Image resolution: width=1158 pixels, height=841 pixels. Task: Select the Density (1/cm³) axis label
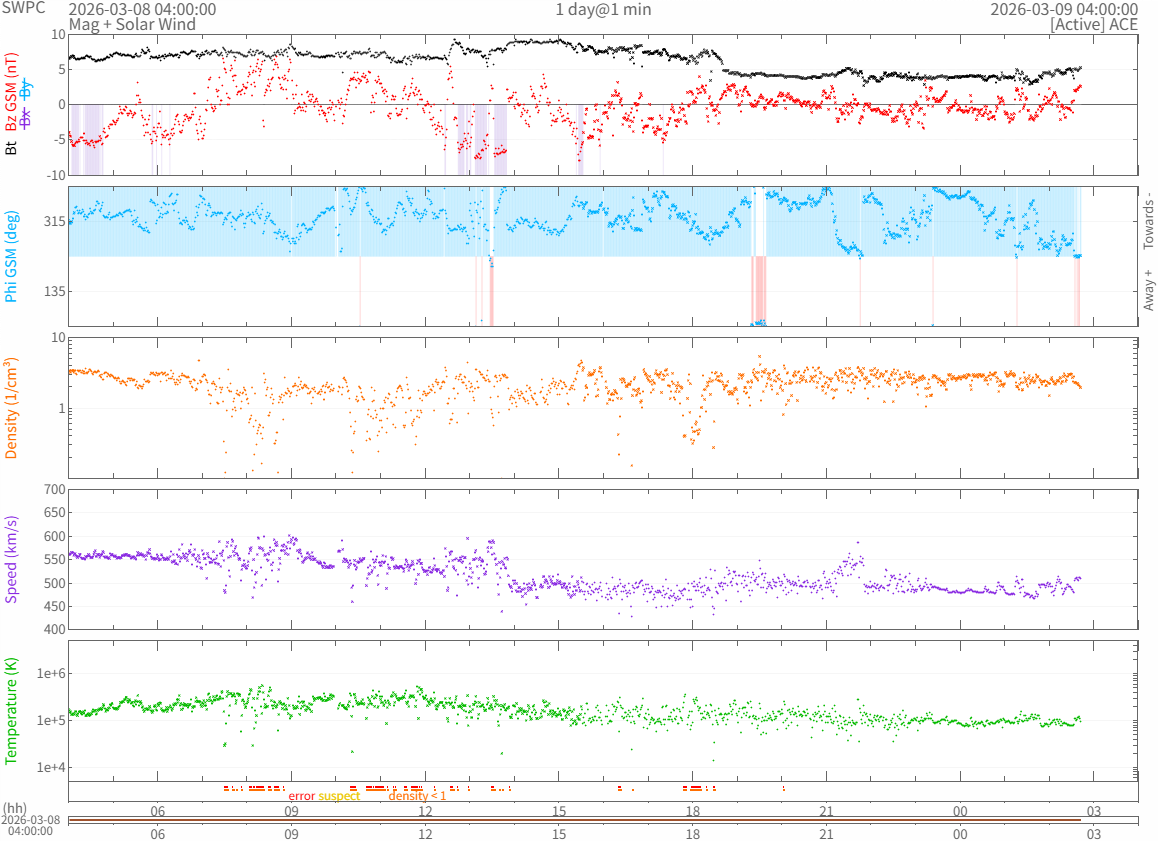point(12,407)
